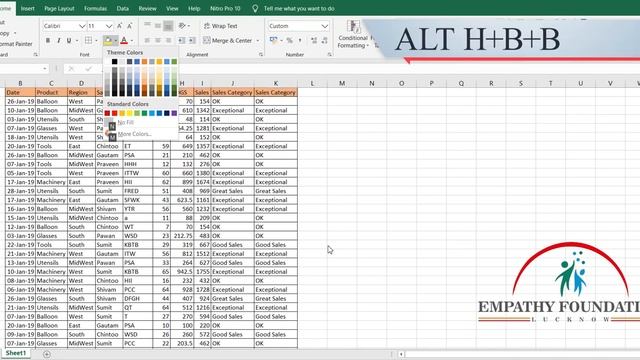The image size is (640, 360).
Task: Click the Accounting Number Format icon
Action: tap(273, 40)
